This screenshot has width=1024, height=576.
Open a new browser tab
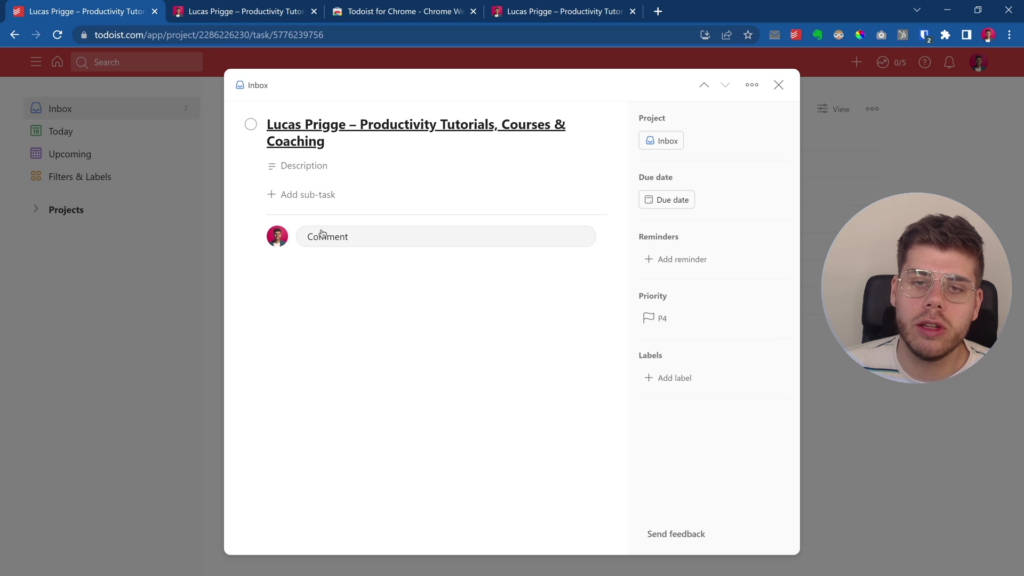658,11
